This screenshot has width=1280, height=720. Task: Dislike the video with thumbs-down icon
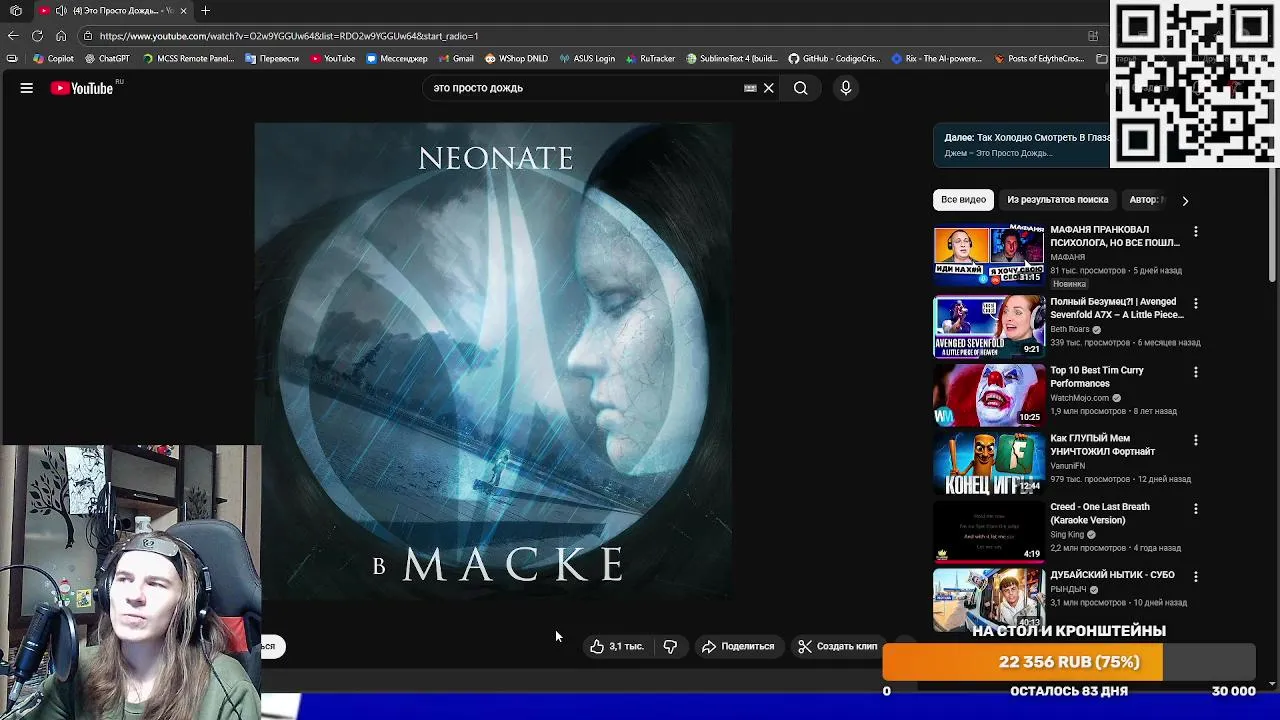point(670,646)
